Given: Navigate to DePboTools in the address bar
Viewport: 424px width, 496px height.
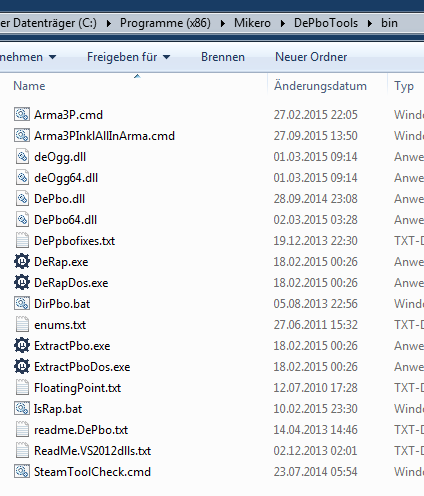Looking at the screenshot, I should point(326,23).
